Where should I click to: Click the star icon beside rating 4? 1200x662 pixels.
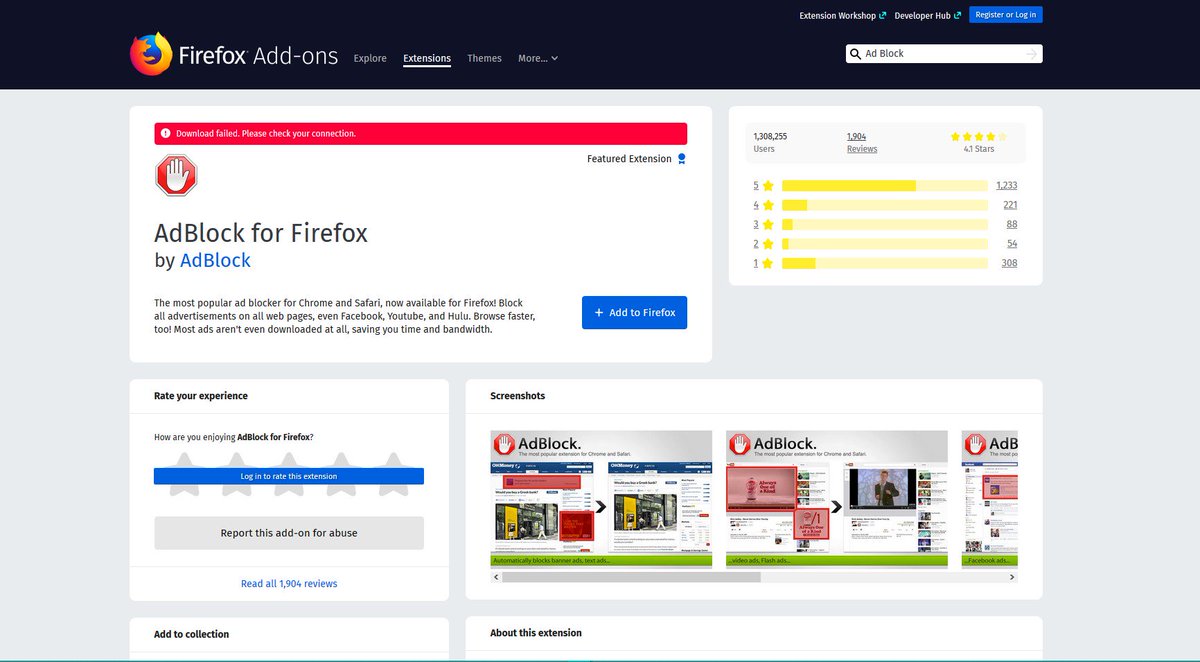[768, 205]
